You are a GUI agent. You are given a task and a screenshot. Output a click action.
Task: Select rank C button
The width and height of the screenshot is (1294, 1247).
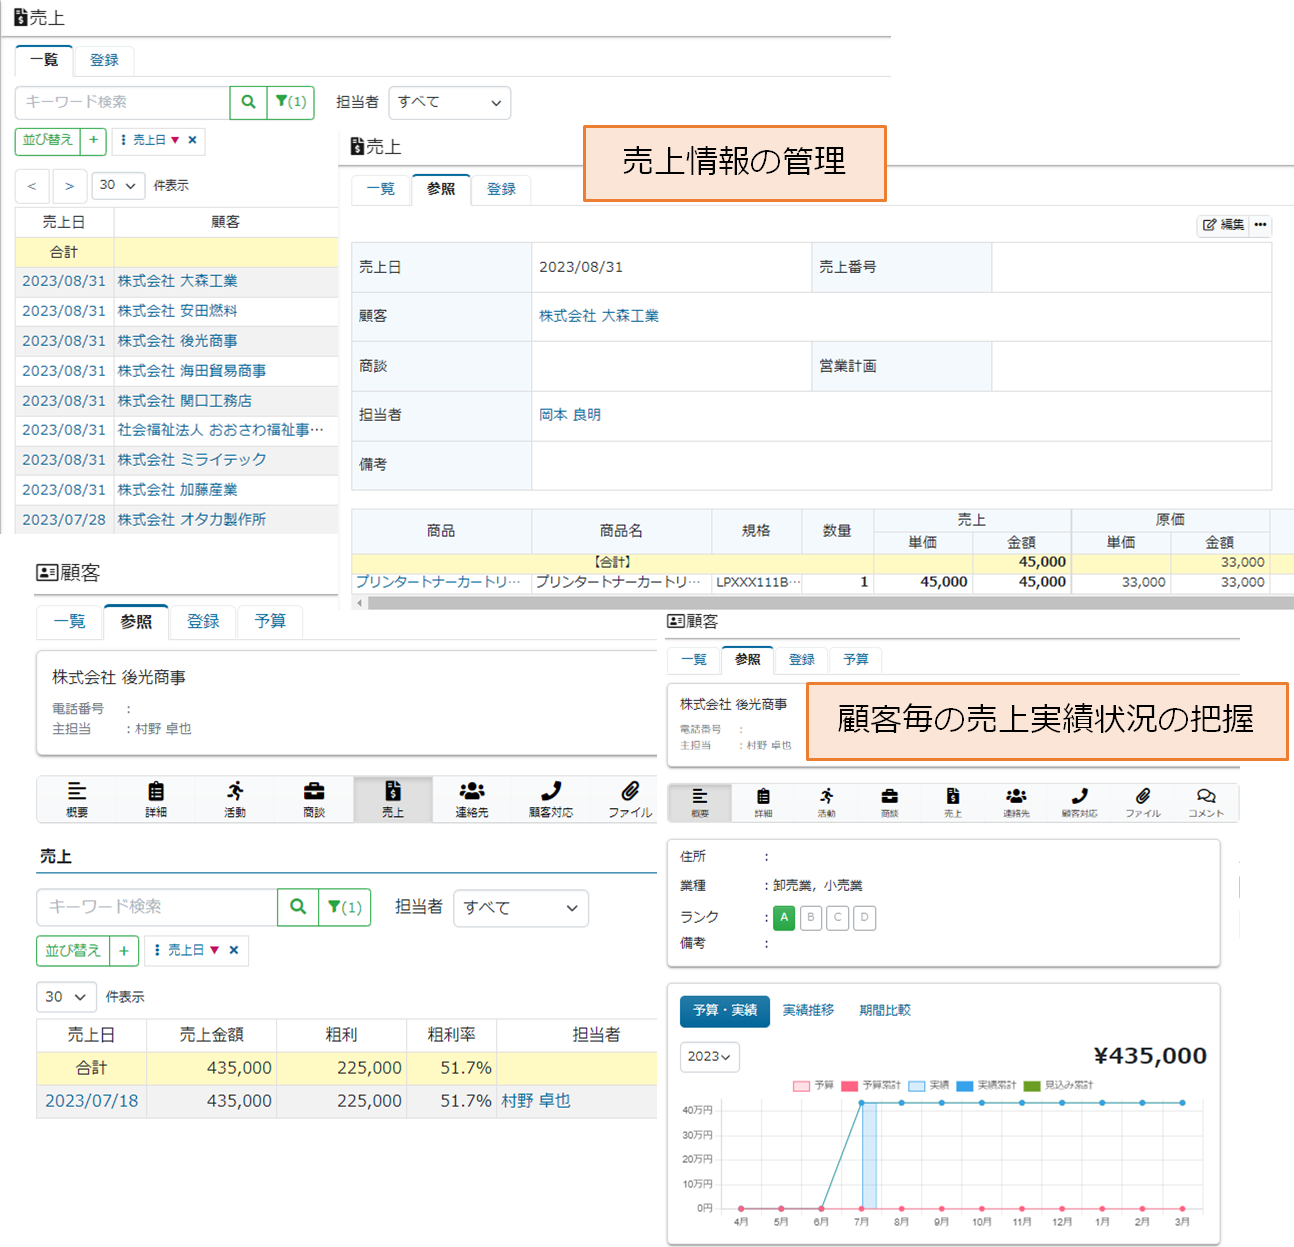pos(838,917)
